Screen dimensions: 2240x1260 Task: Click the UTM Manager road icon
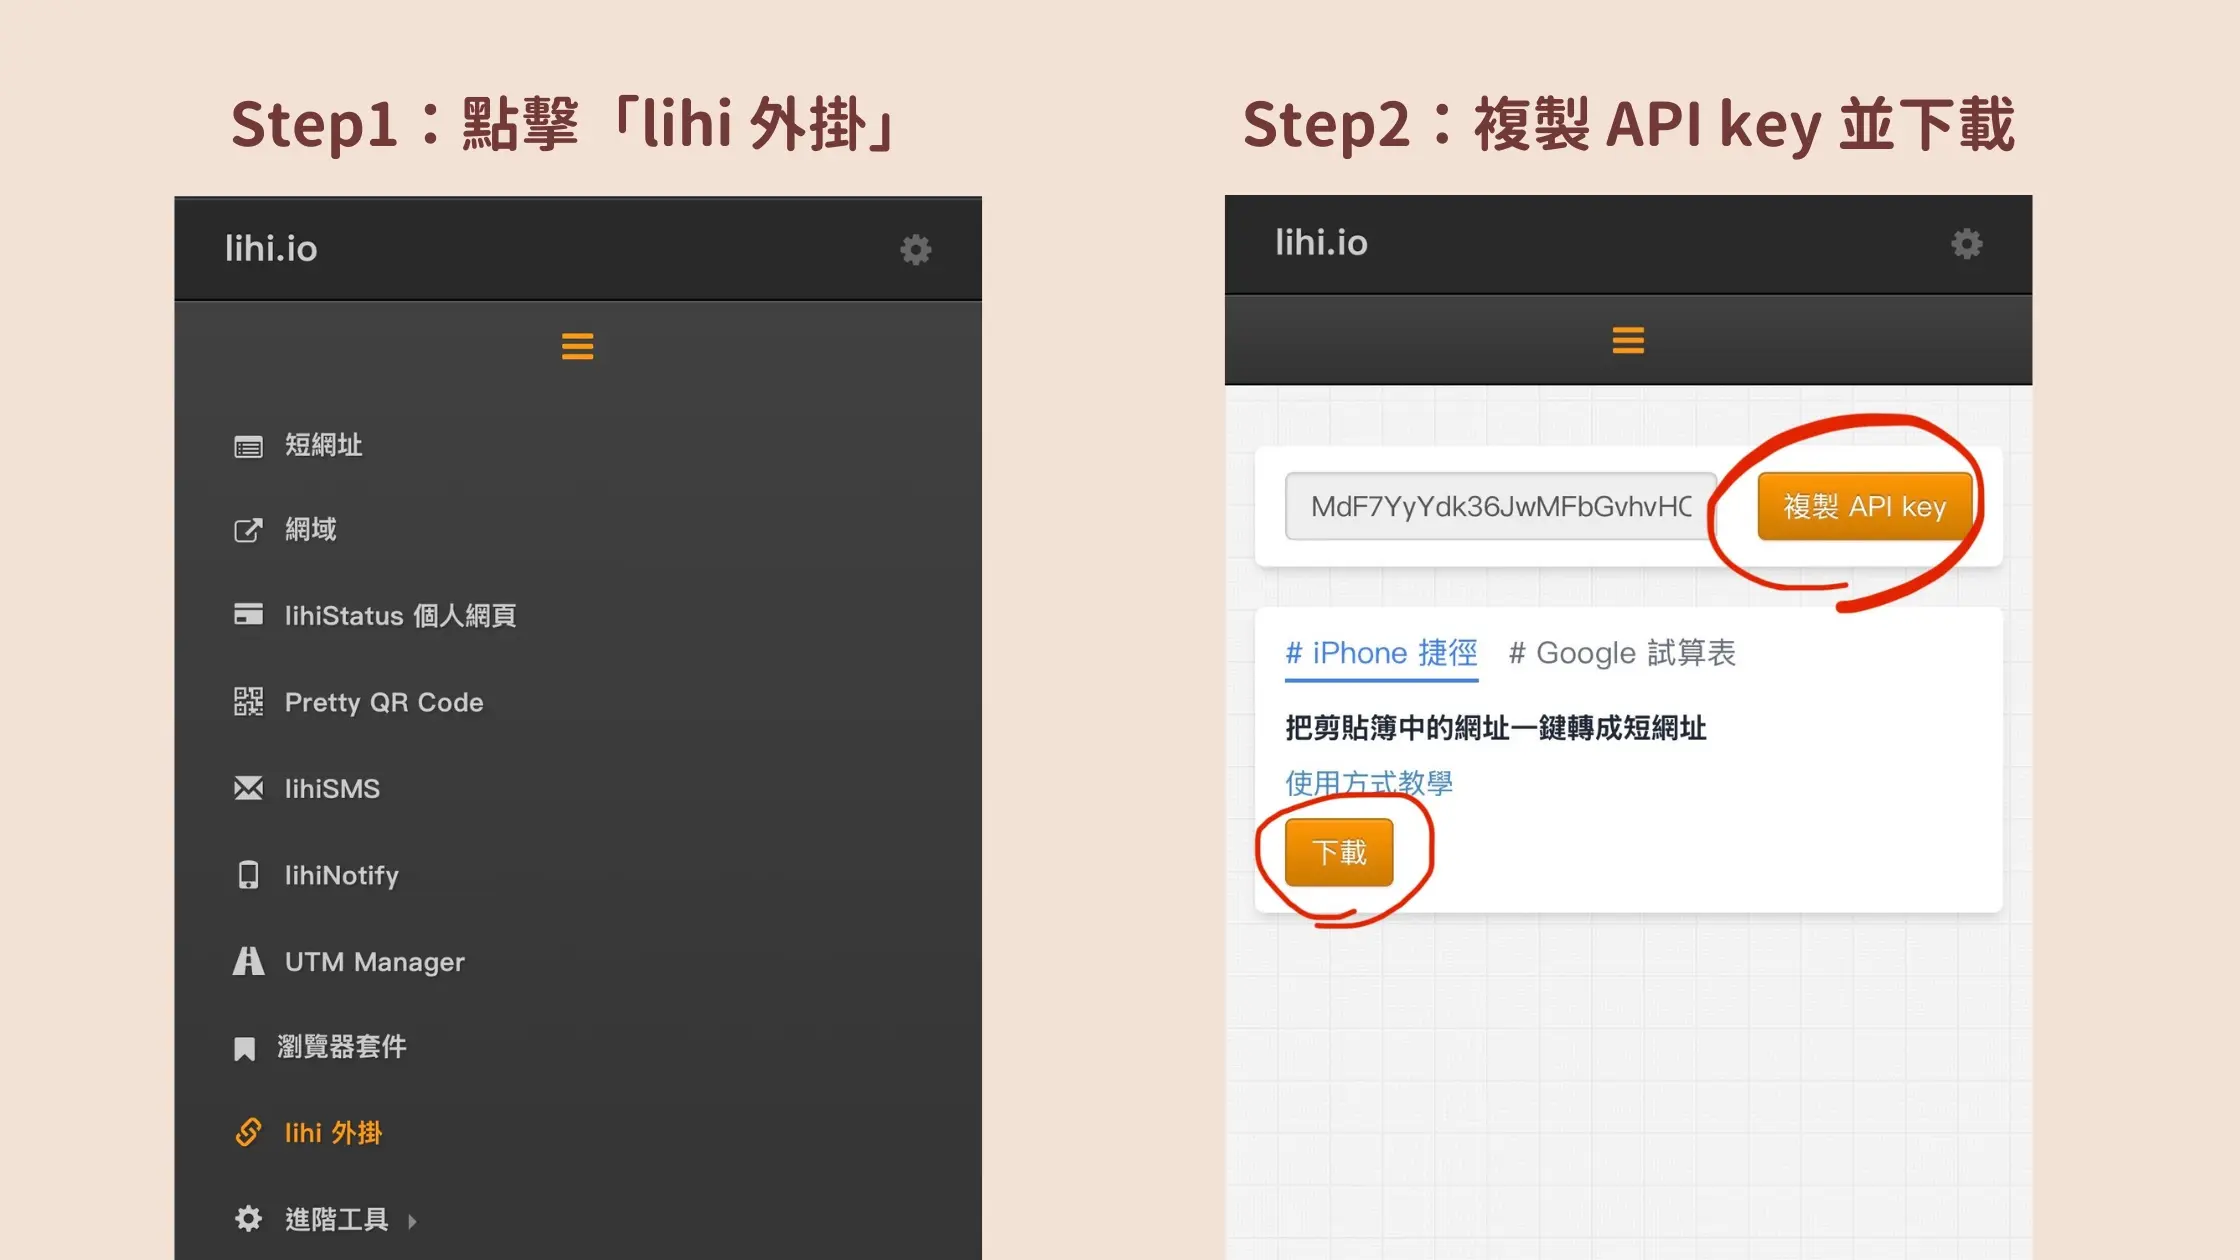click(248, 961)
